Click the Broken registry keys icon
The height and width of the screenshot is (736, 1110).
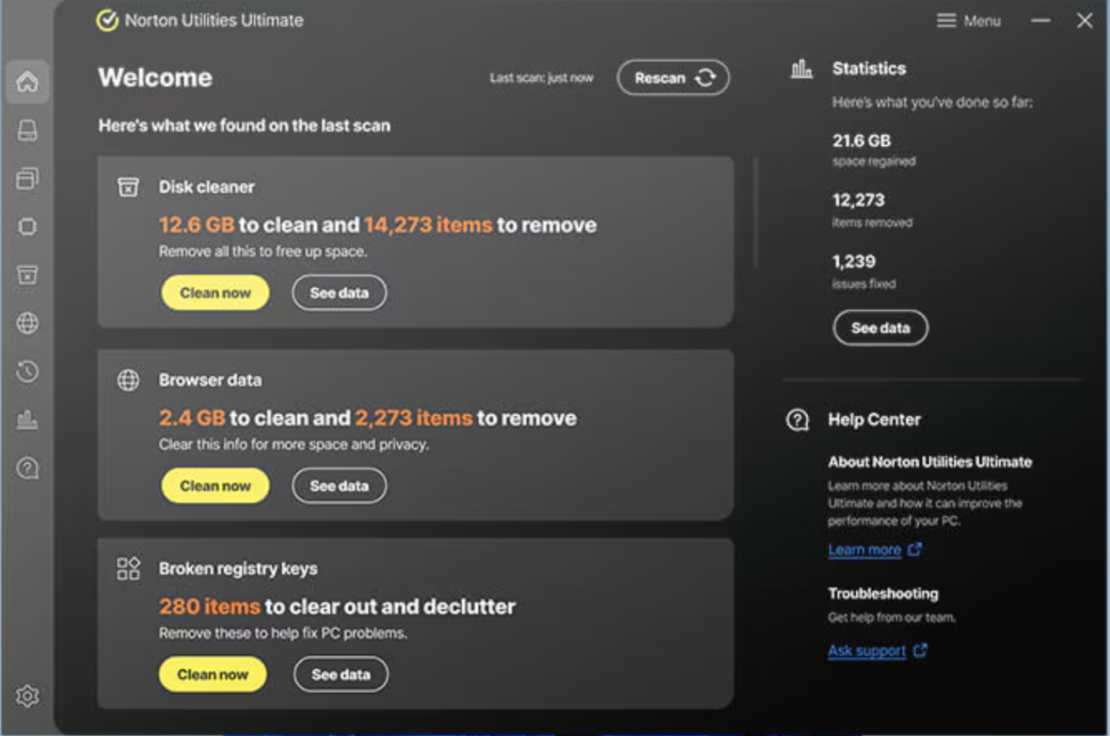128,567
